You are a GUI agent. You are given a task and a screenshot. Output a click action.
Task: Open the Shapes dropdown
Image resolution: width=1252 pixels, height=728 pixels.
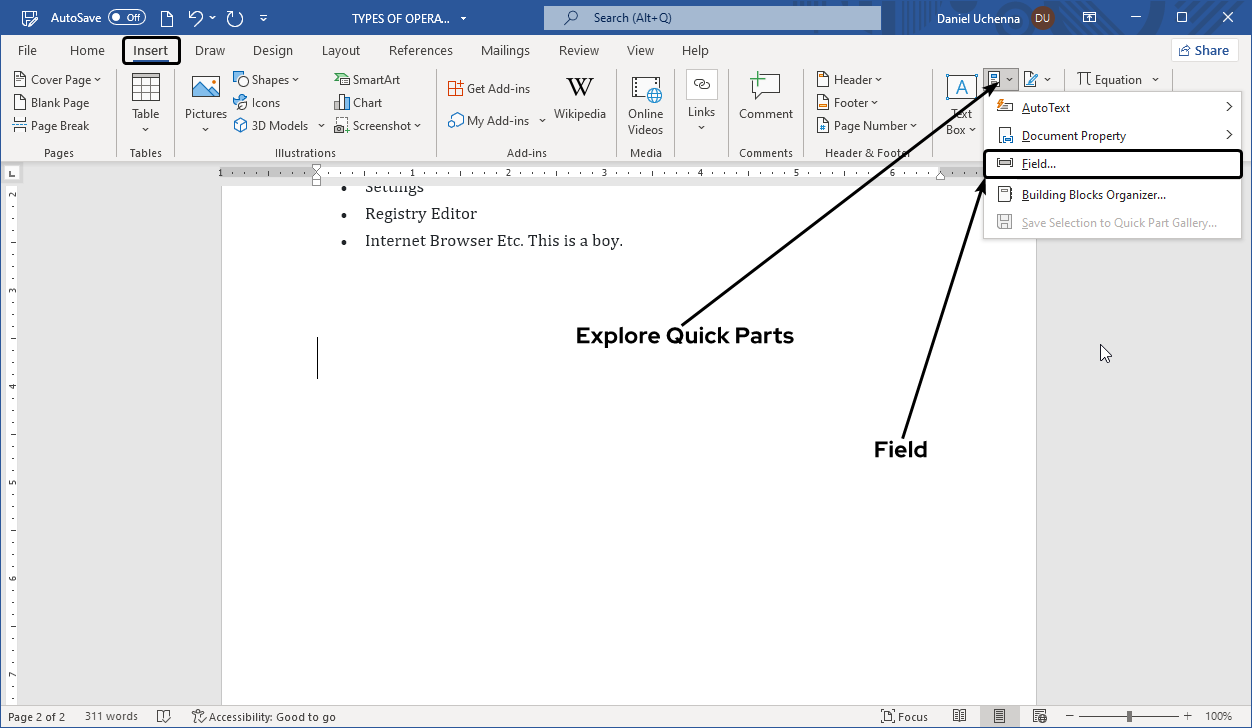point(266,80)
